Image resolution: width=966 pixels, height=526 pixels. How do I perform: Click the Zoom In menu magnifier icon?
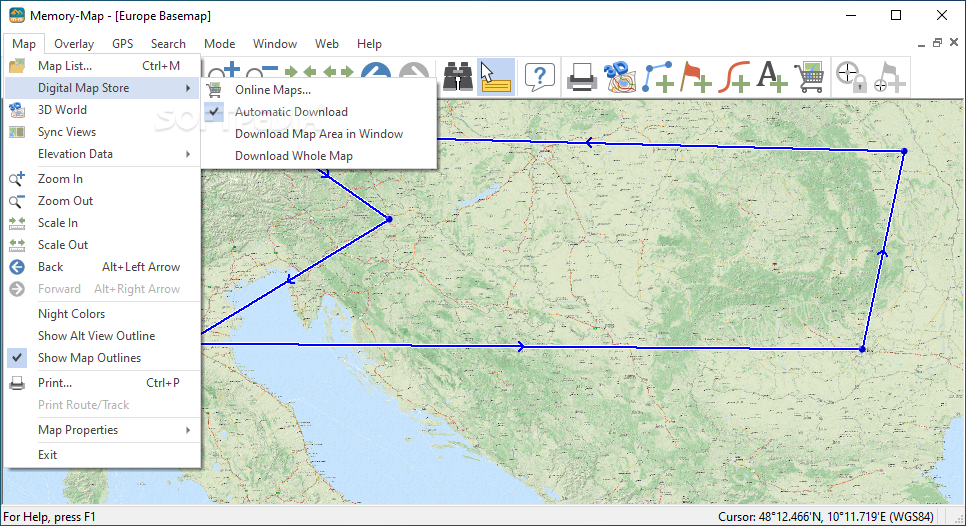click(17, 179)
